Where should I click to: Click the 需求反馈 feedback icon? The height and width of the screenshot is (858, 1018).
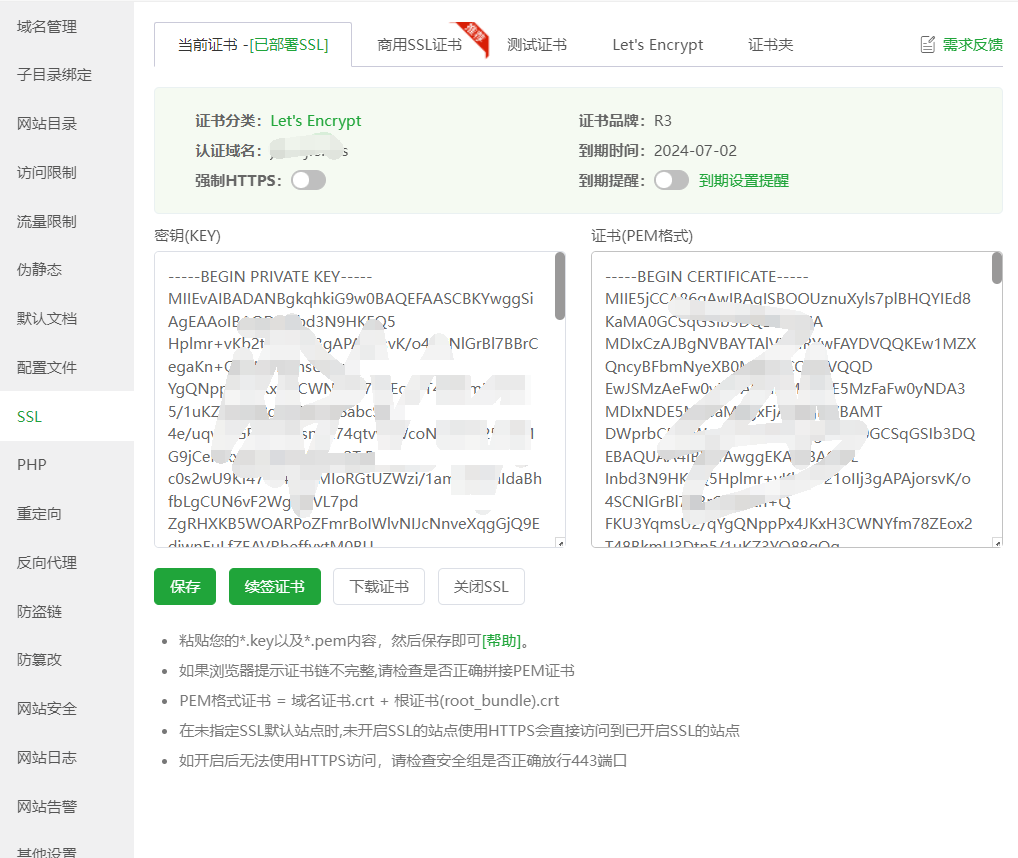click(927, 45)
